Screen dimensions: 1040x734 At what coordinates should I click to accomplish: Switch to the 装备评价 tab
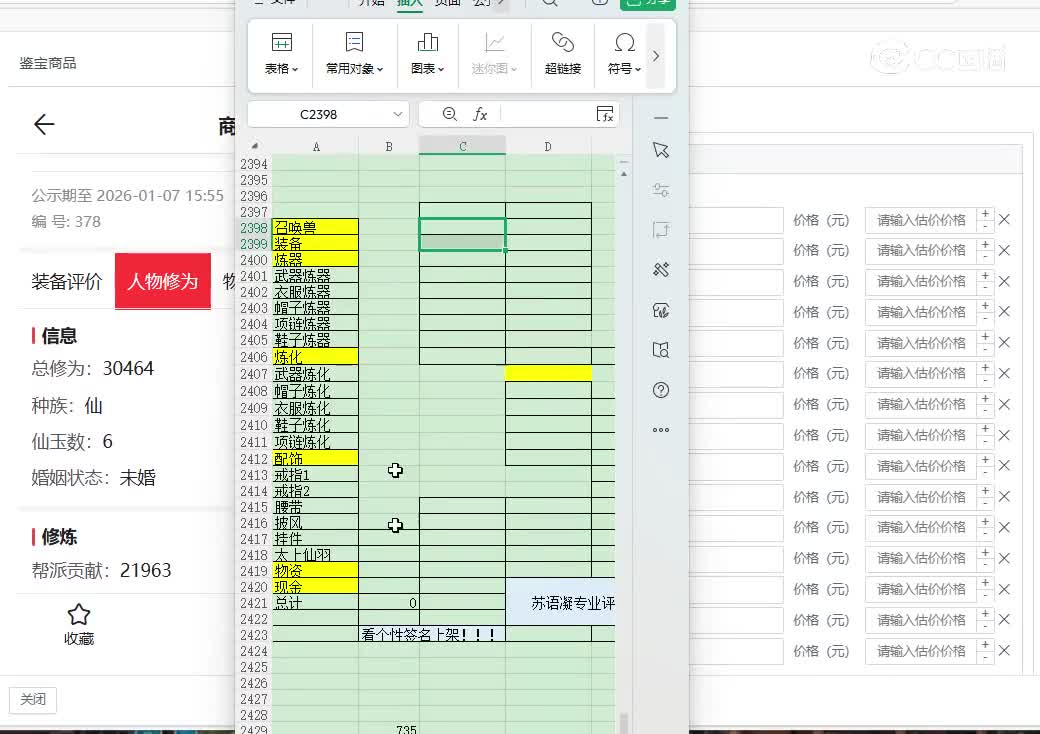click(x=67, y=281)
